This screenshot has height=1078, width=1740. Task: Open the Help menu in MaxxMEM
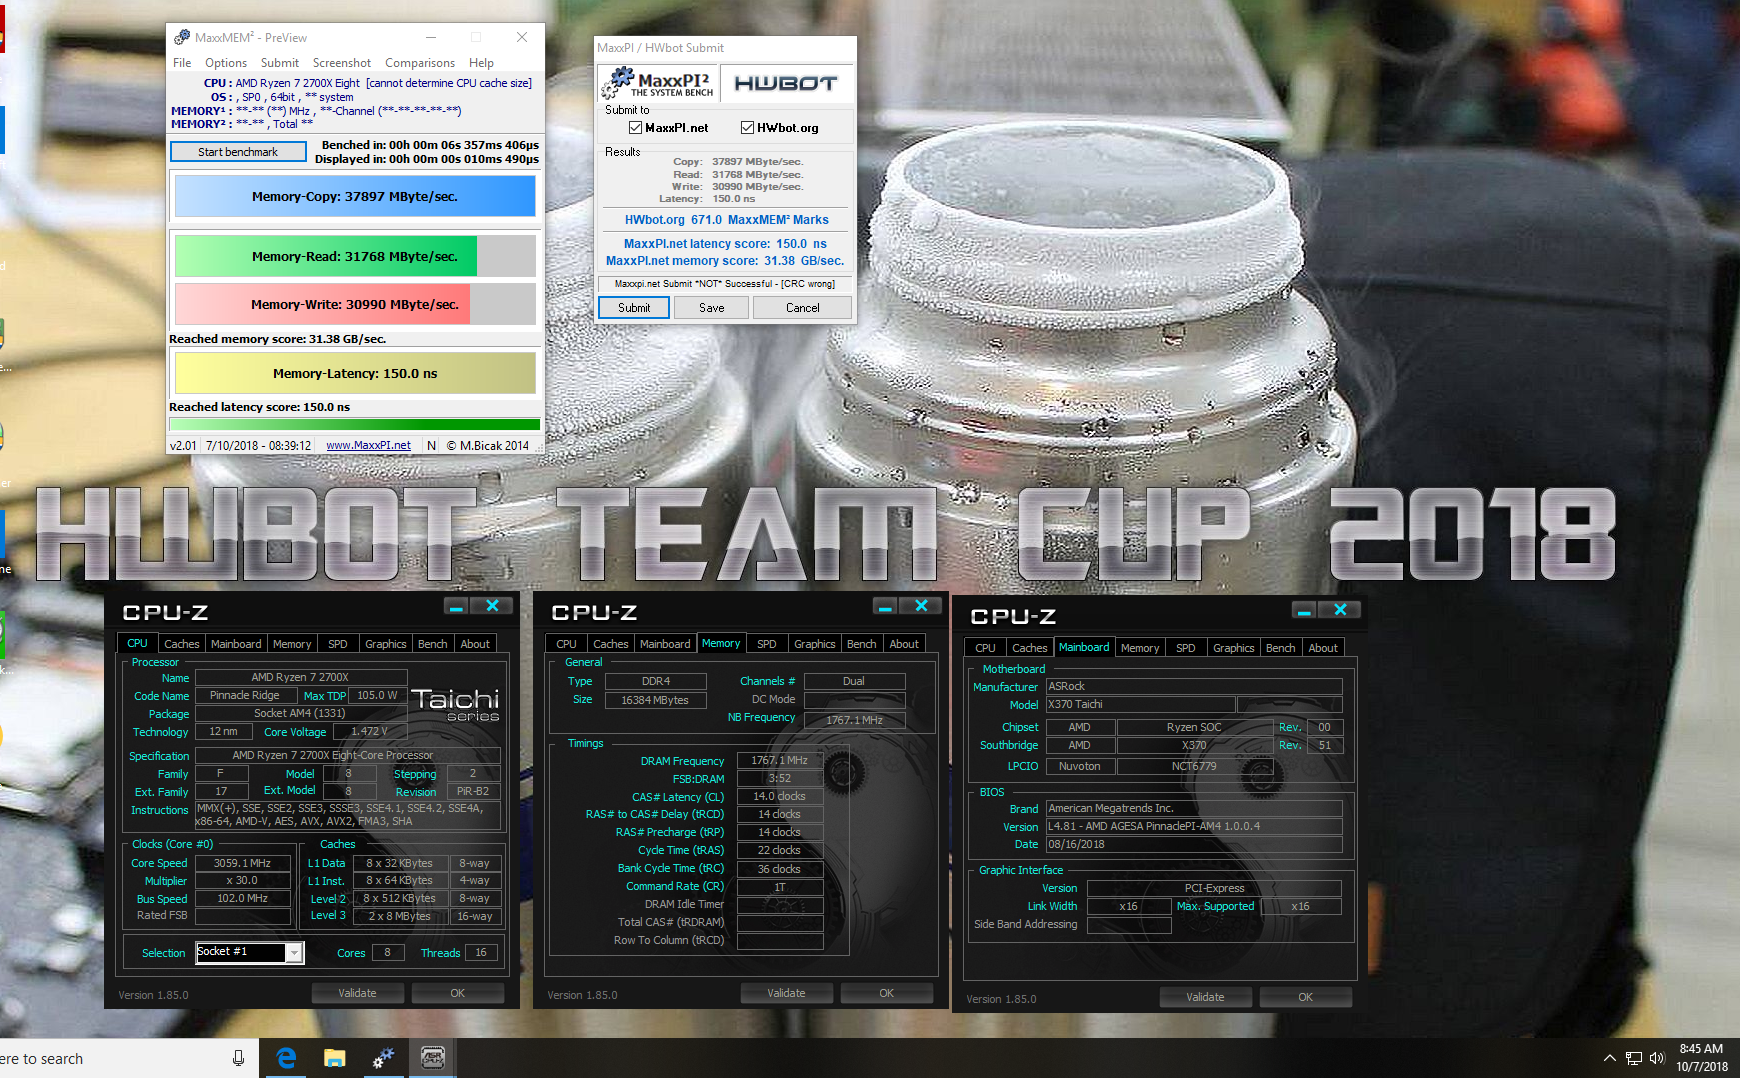[482, 63]
